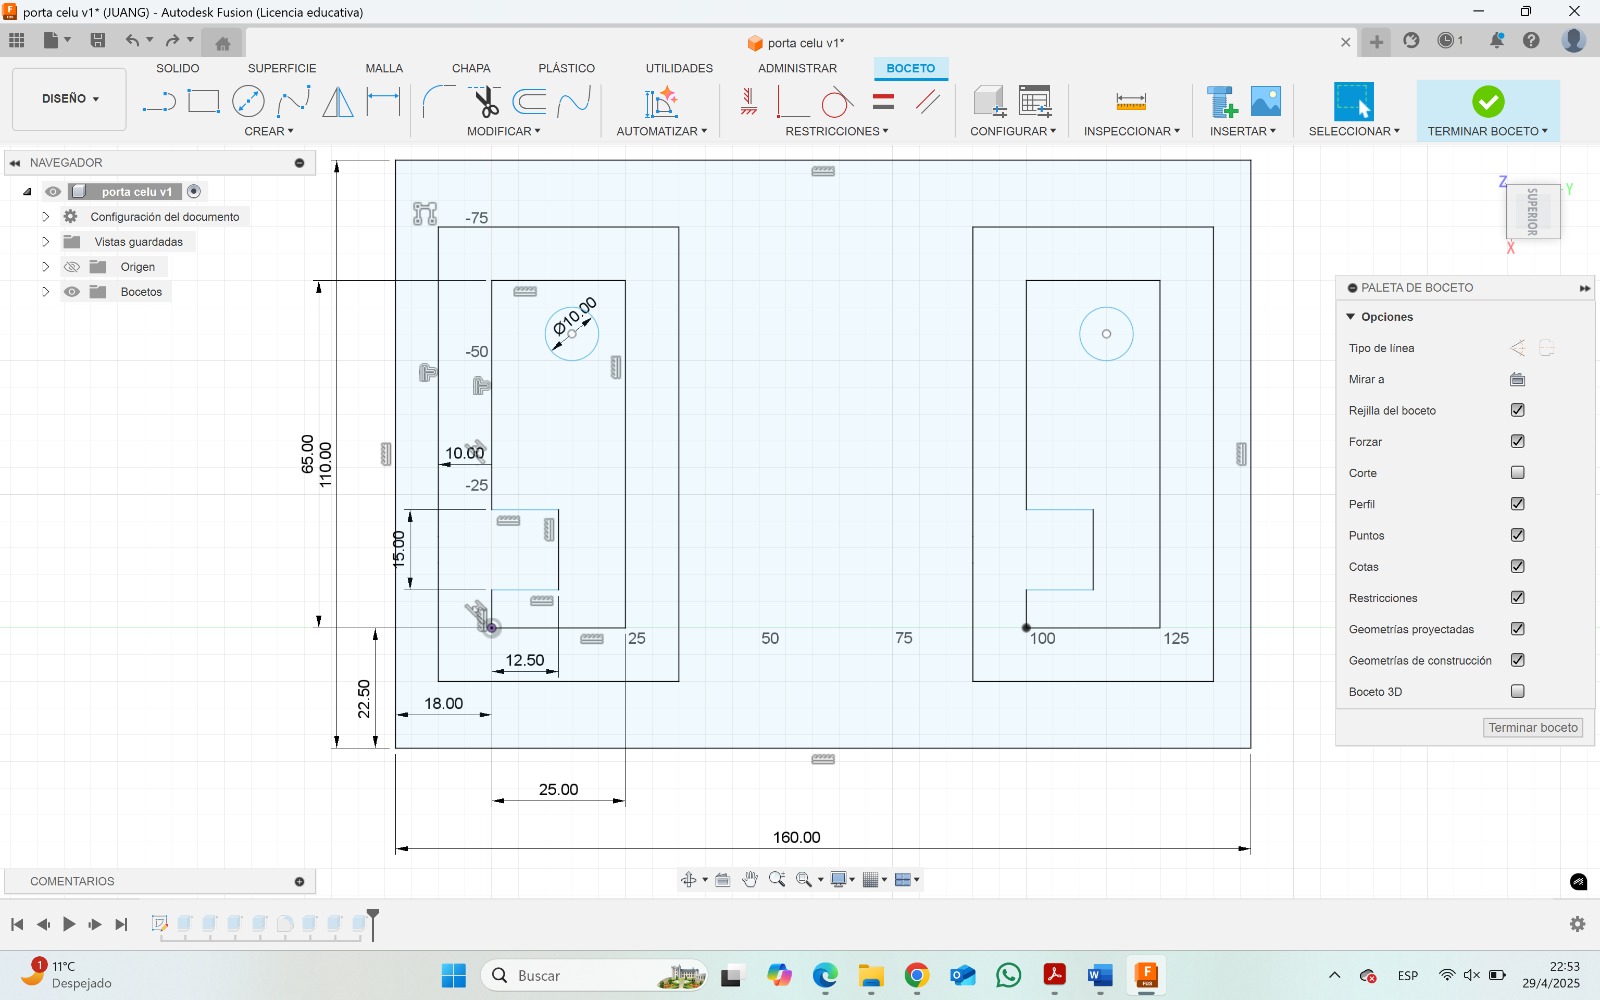Toggle the Perfil checkbox
The image size is (1600, 1000).
coord(1518,504)
